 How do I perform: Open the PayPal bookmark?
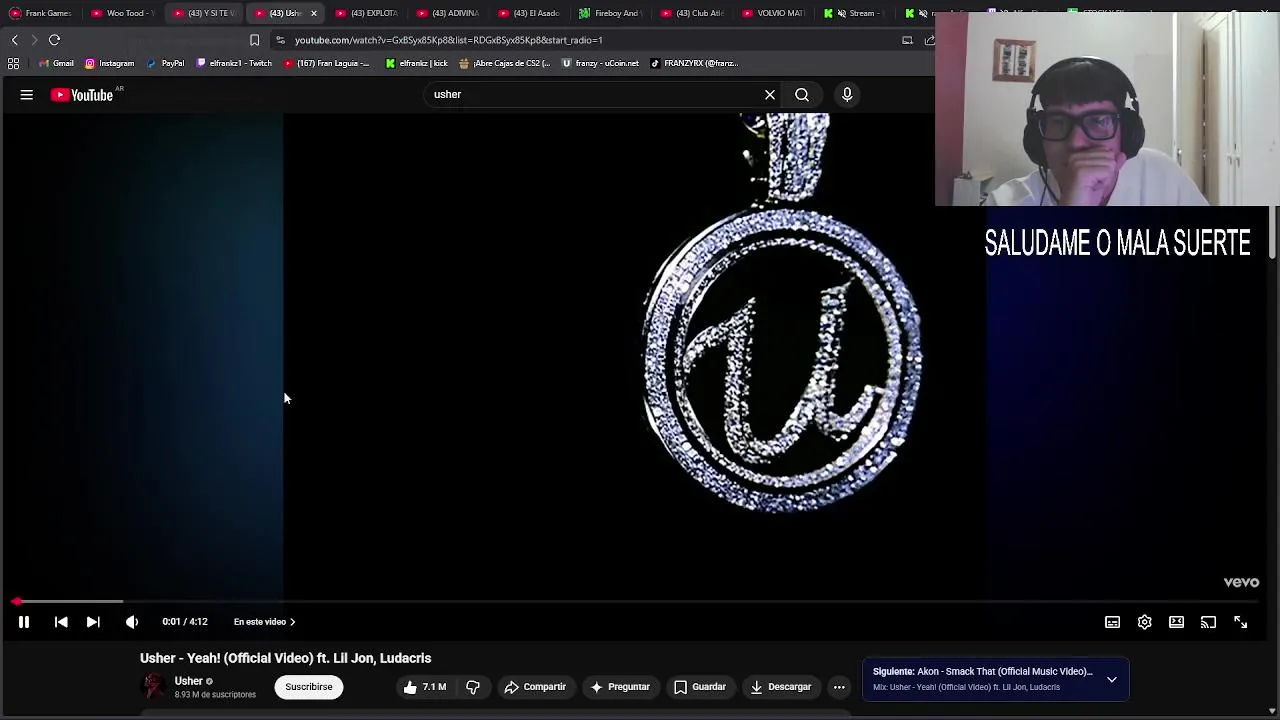(166, 63)
